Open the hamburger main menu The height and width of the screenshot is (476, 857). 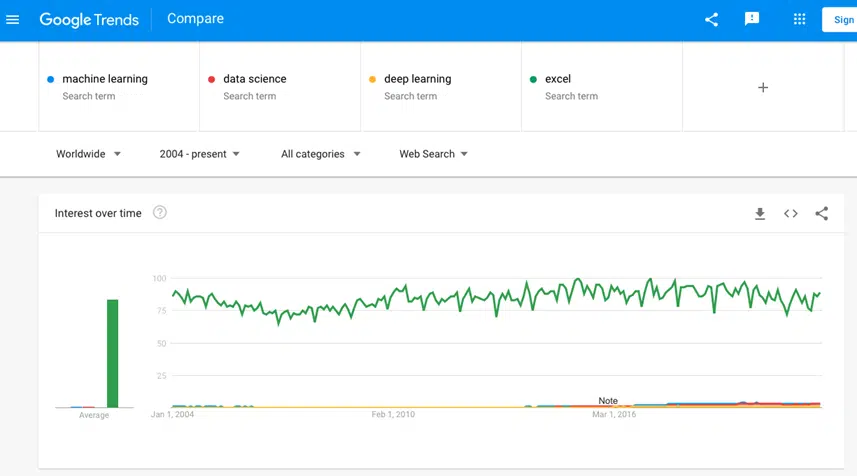tap(13, 20)
